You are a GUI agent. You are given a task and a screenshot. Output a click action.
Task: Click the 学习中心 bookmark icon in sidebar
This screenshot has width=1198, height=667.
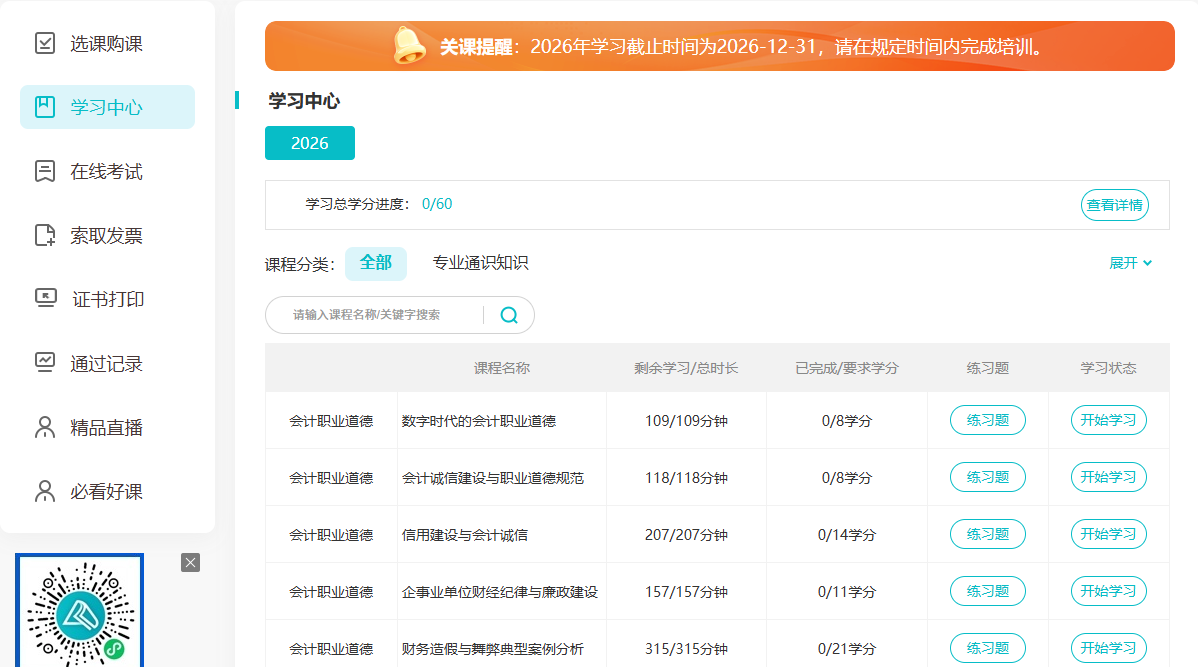coord(45,107)
